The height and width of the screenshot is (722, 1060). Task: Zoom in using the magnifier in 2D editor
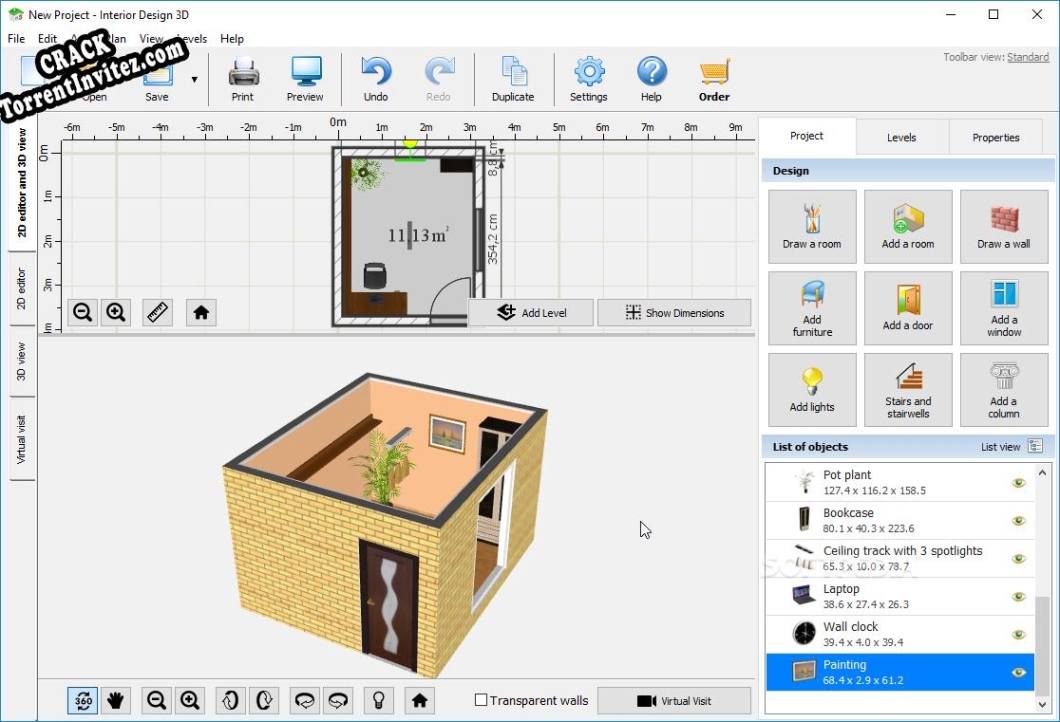[116, 312]
